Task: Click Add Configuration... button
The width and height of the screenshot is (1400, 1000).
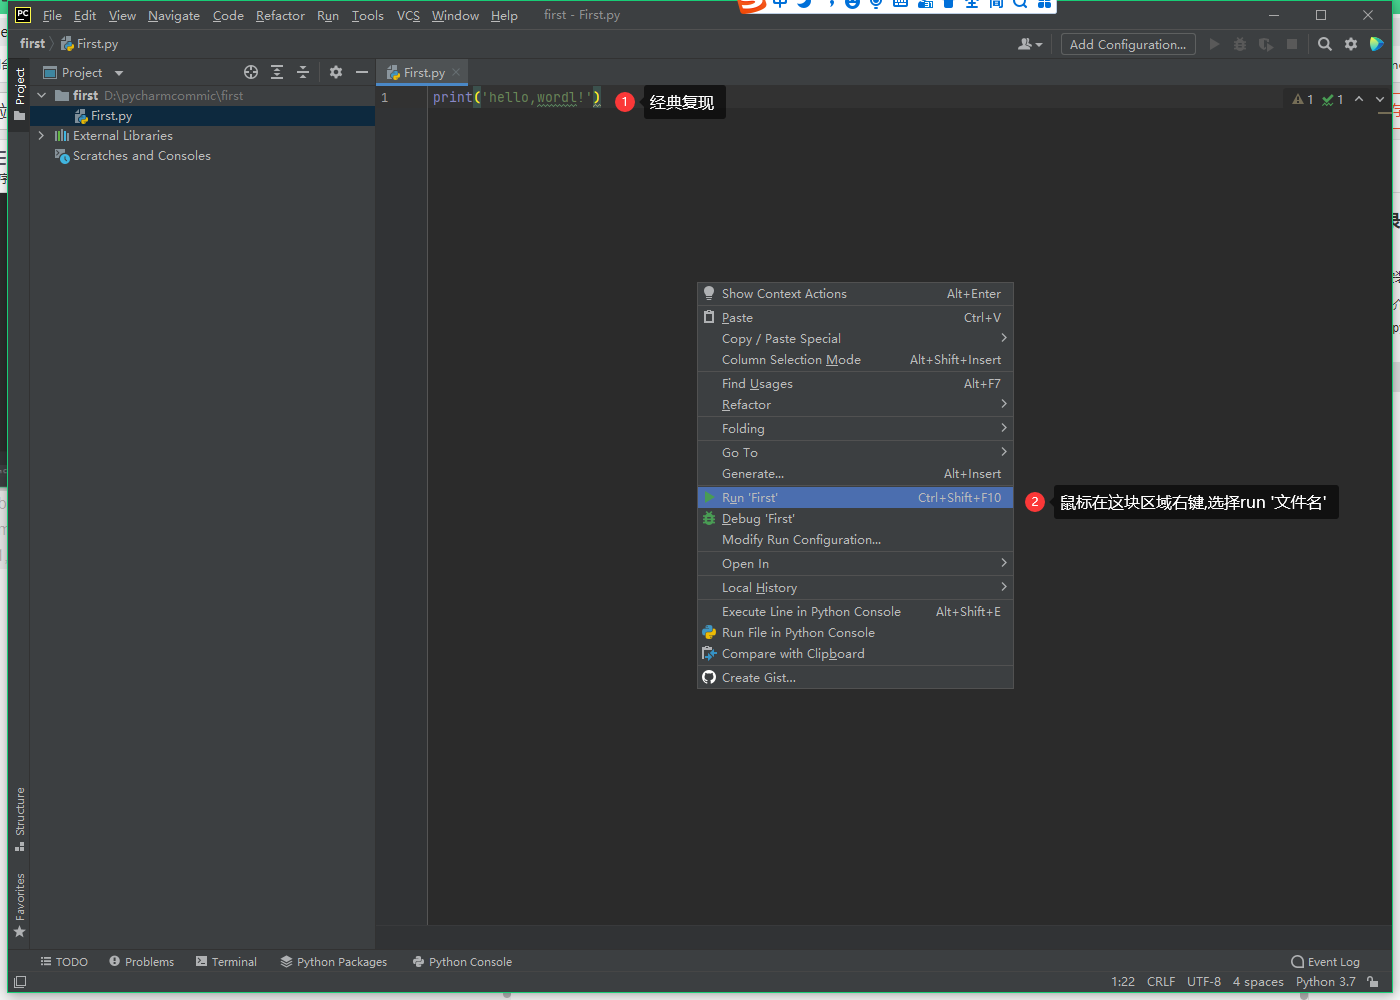Action: [x=1128, y=44]
